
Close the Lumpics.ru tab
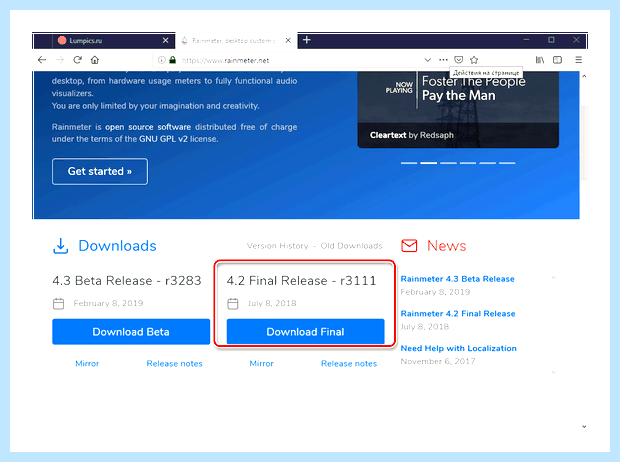[166, 40]
